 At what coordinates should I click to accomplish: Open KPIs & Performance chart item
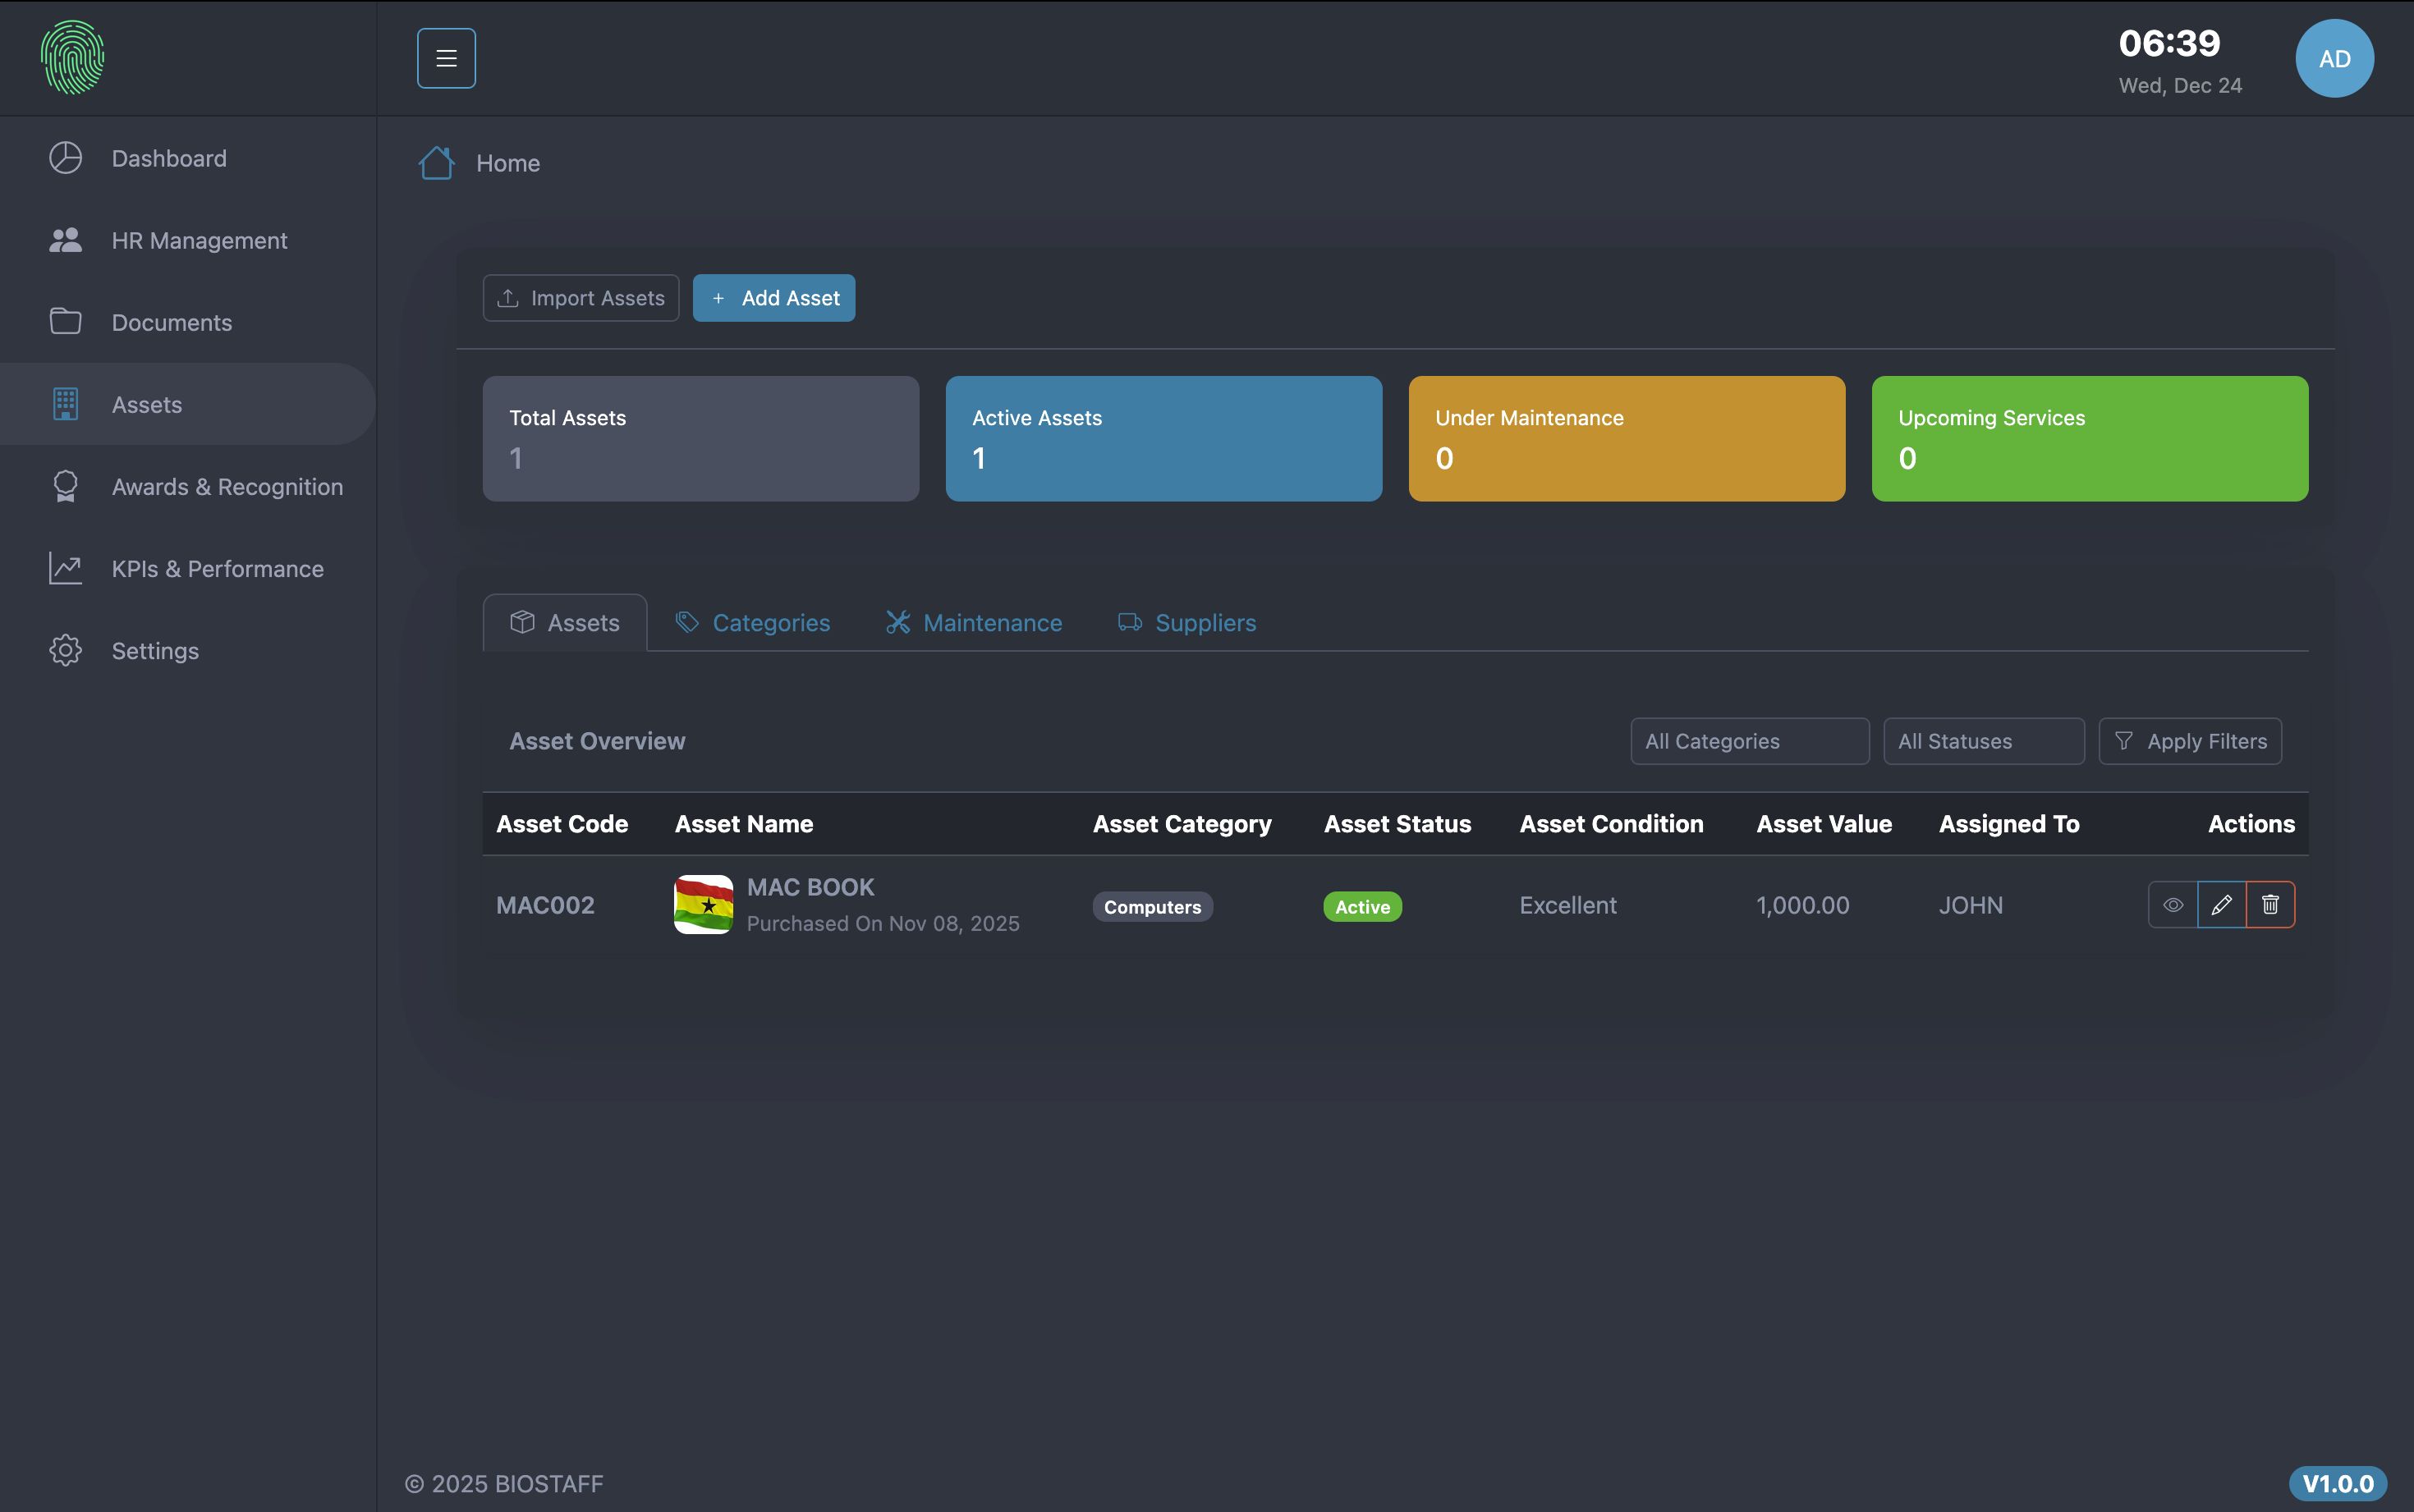[x=216, y=569]
